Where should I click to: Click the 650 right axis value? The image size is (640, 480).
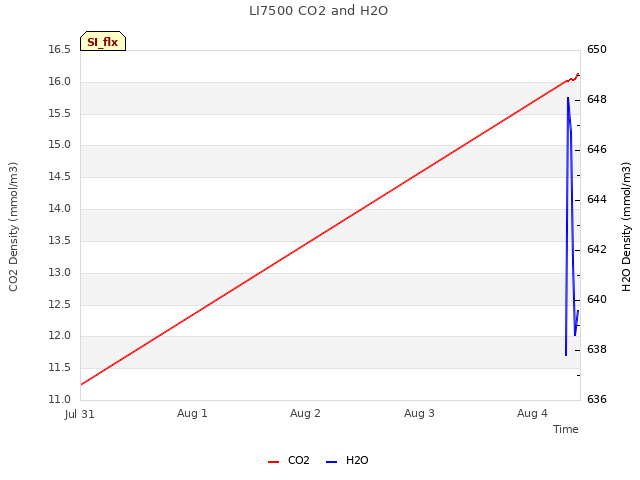point(597,49)
